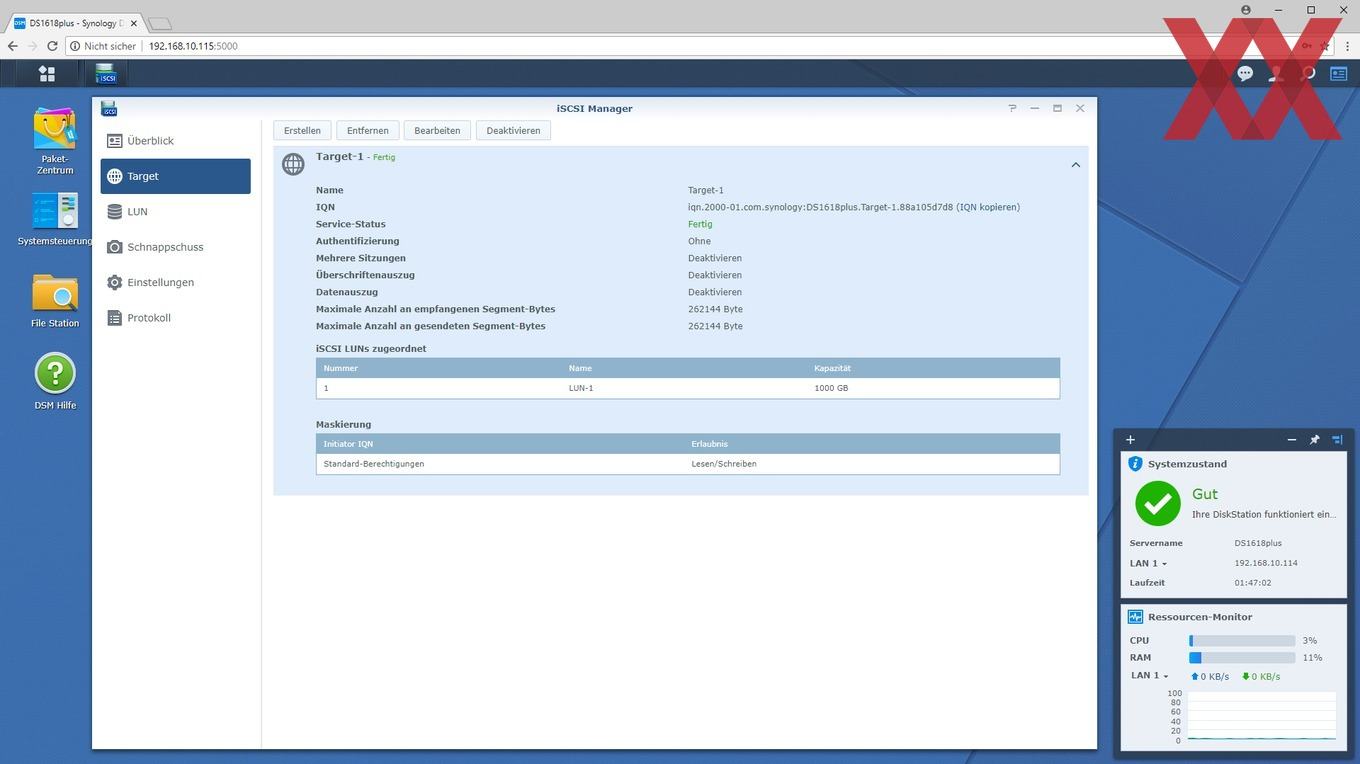
Task: Open the DSM main menu icon
Action: click(46, 73)
